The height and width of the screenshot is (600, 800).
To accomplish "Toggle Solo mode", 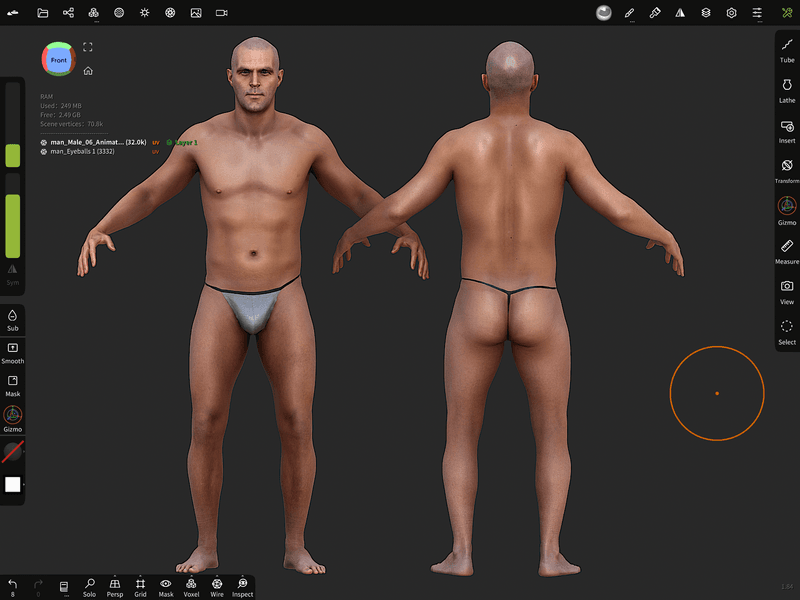I will [89, 587].
